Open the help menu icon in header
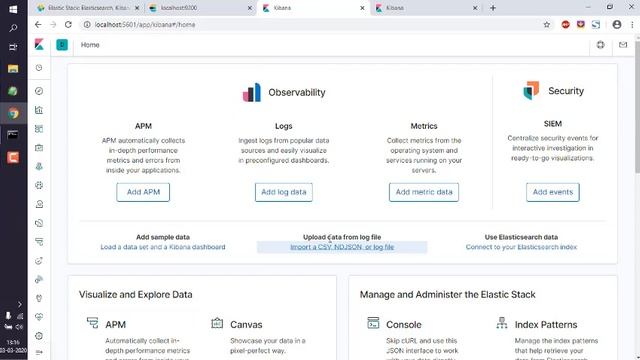 600,45
